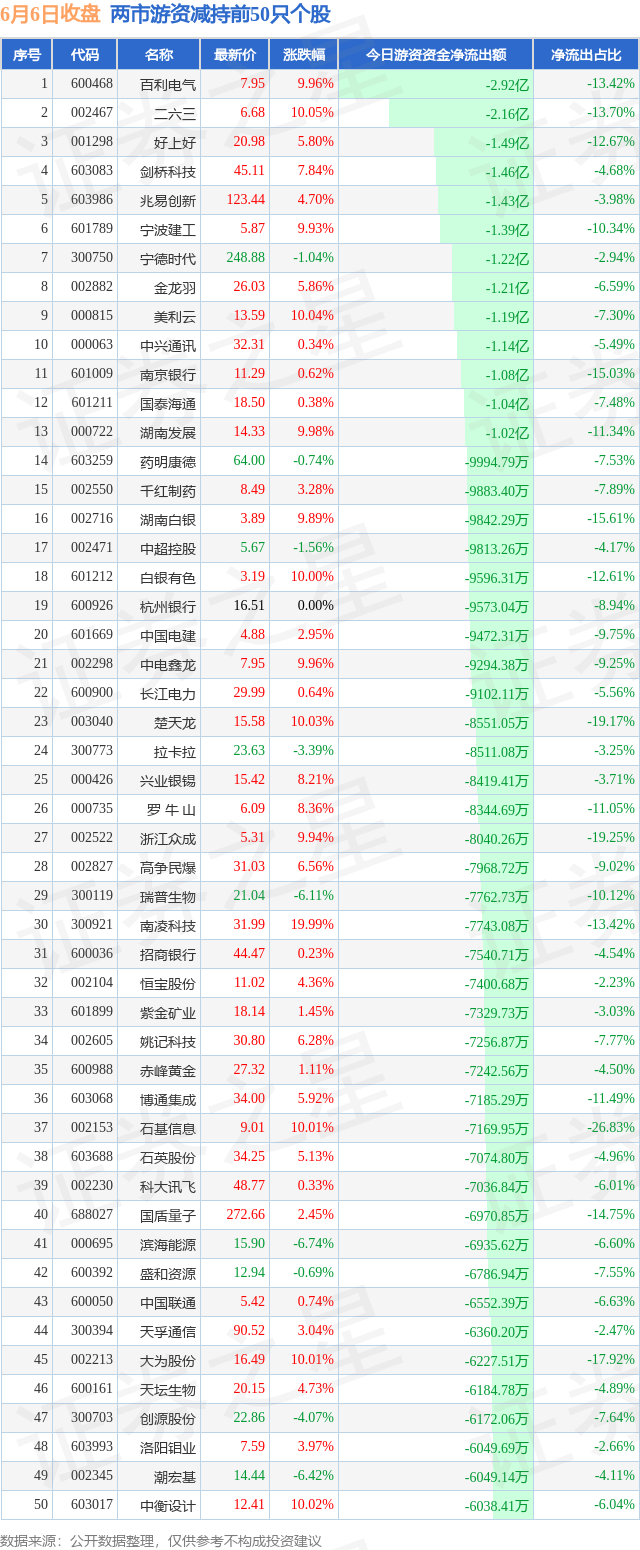
Task: Click stock name 拉卡拉
Action: click(x=175, y=751)
